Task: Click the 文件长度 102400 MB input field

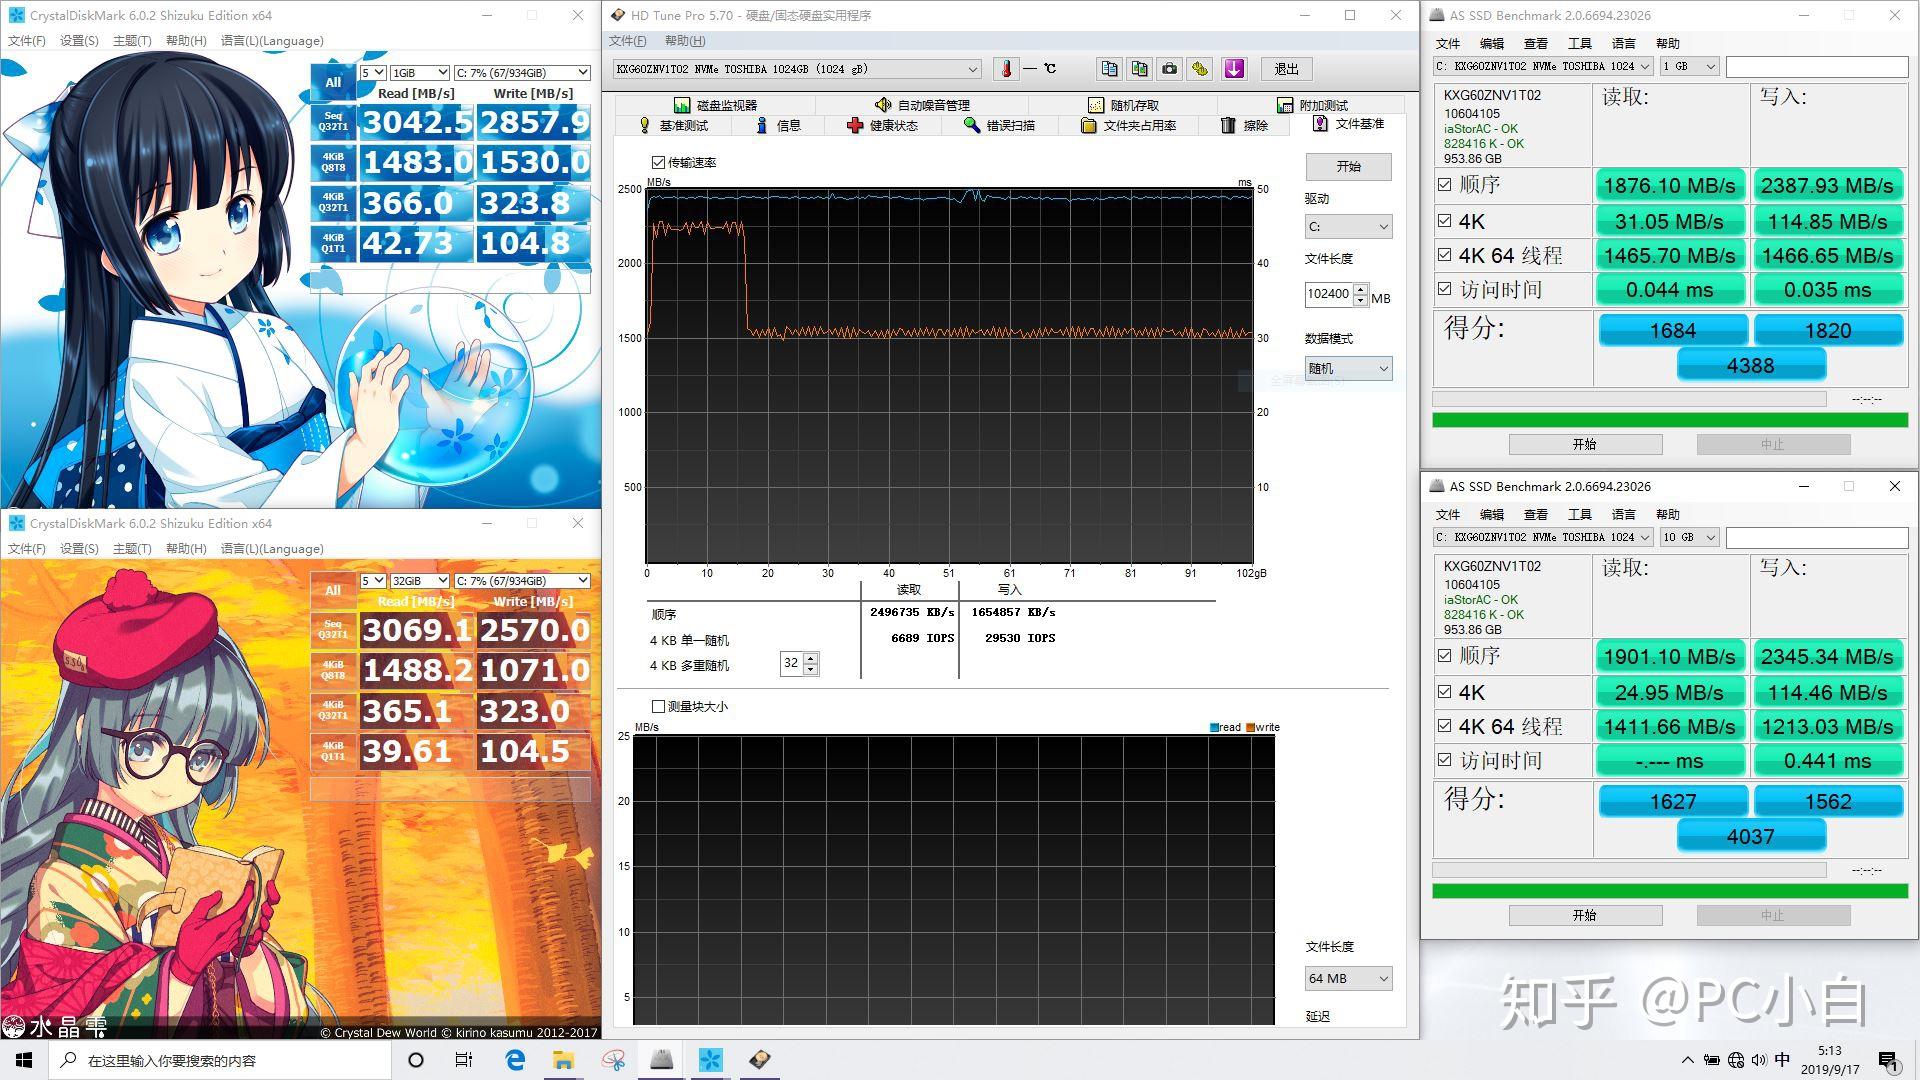Action: coord(1328,294)
